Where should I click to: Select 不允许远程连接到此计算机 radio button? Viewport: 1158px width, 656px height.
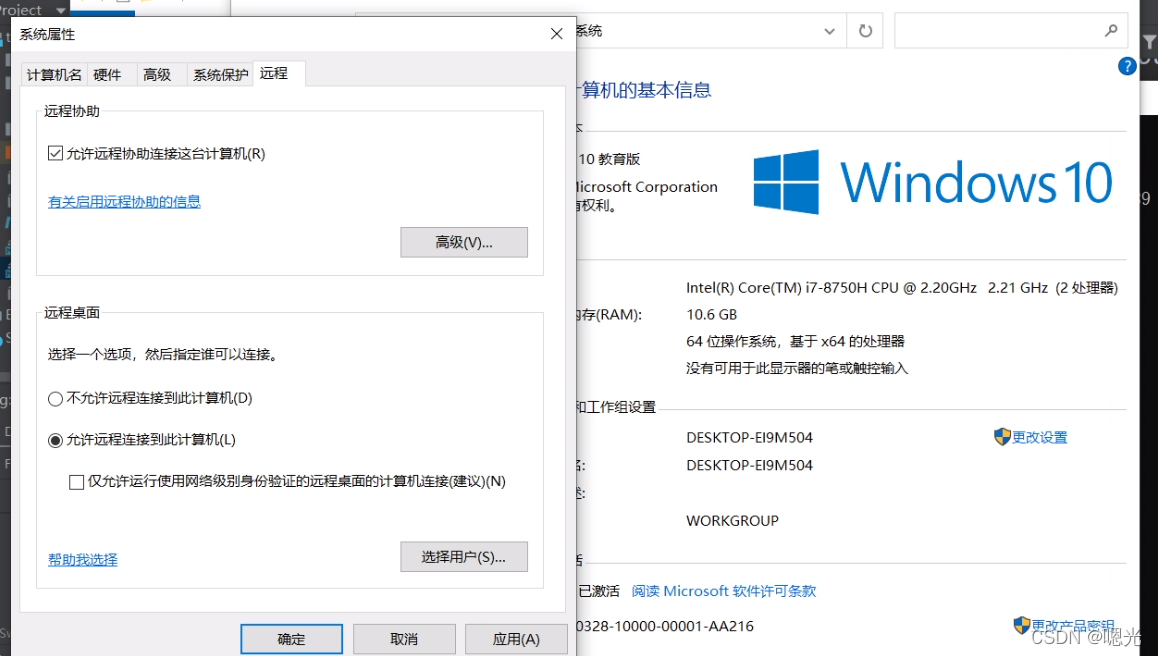[x=55, y=399]
